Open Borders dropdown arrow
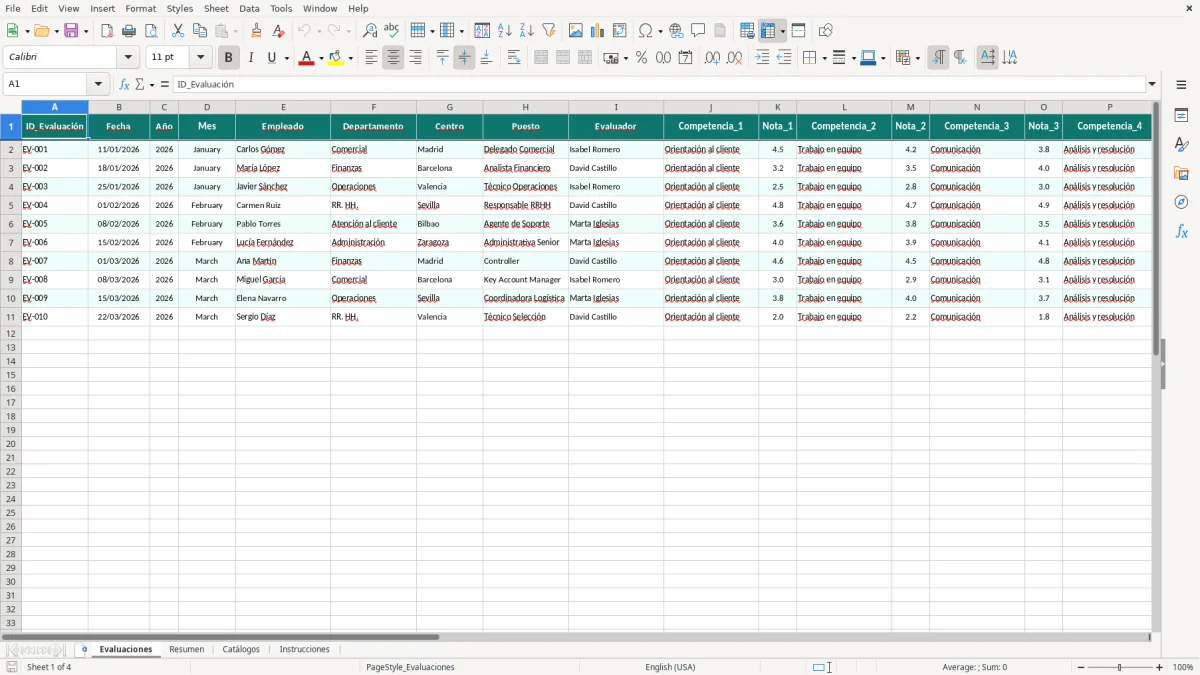The image size is (1200, 675). (824, 58)
